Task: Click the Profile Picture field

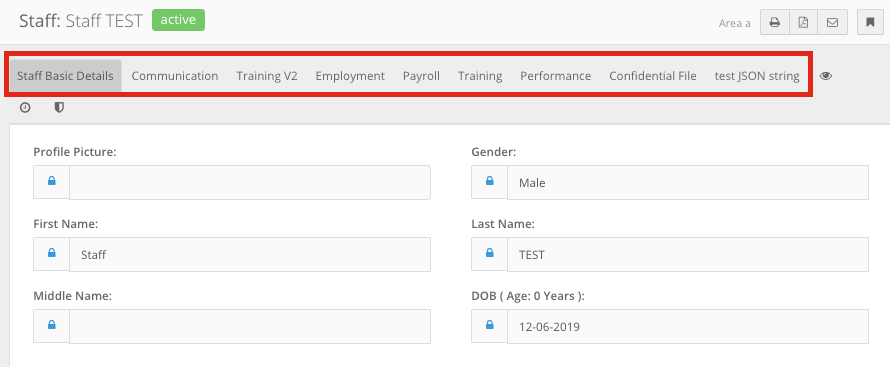Action: click(x=250, y=182)
